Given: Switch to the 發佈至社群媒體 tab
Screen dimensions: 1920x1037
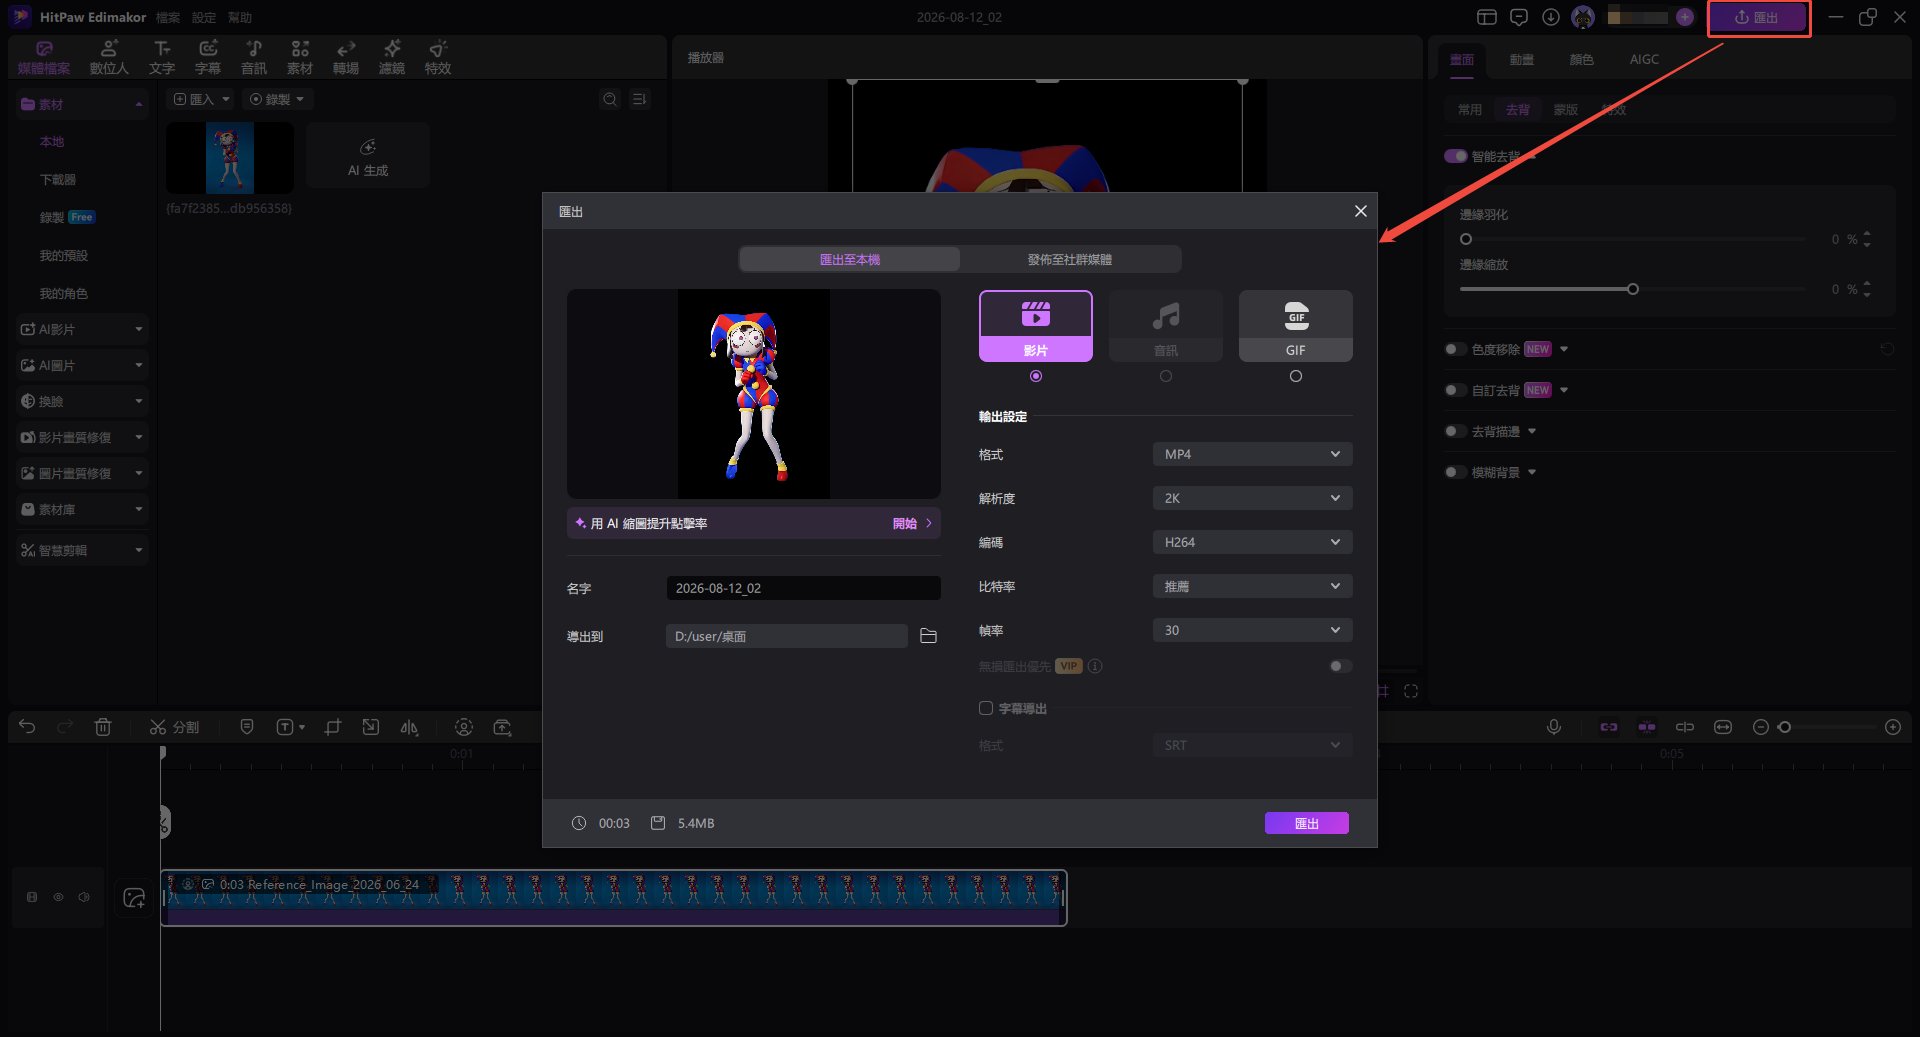Looking at the screenshot, I should click(x=1070, y=259).
